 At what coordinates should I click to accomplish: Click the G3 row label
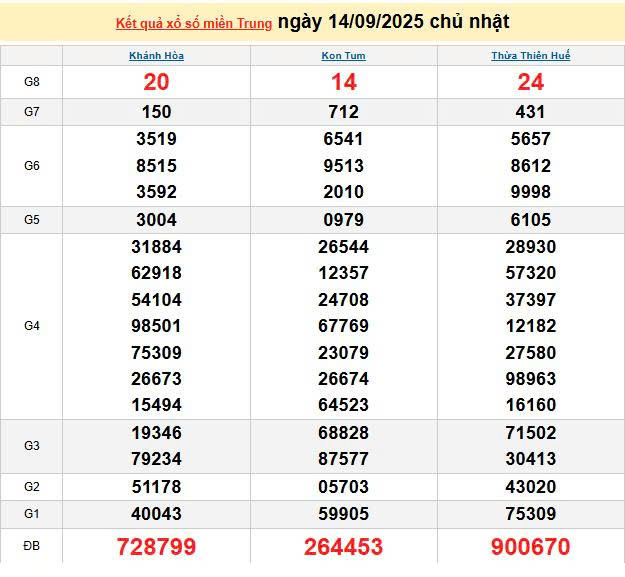pyautogui.click(x=31, y=446)
